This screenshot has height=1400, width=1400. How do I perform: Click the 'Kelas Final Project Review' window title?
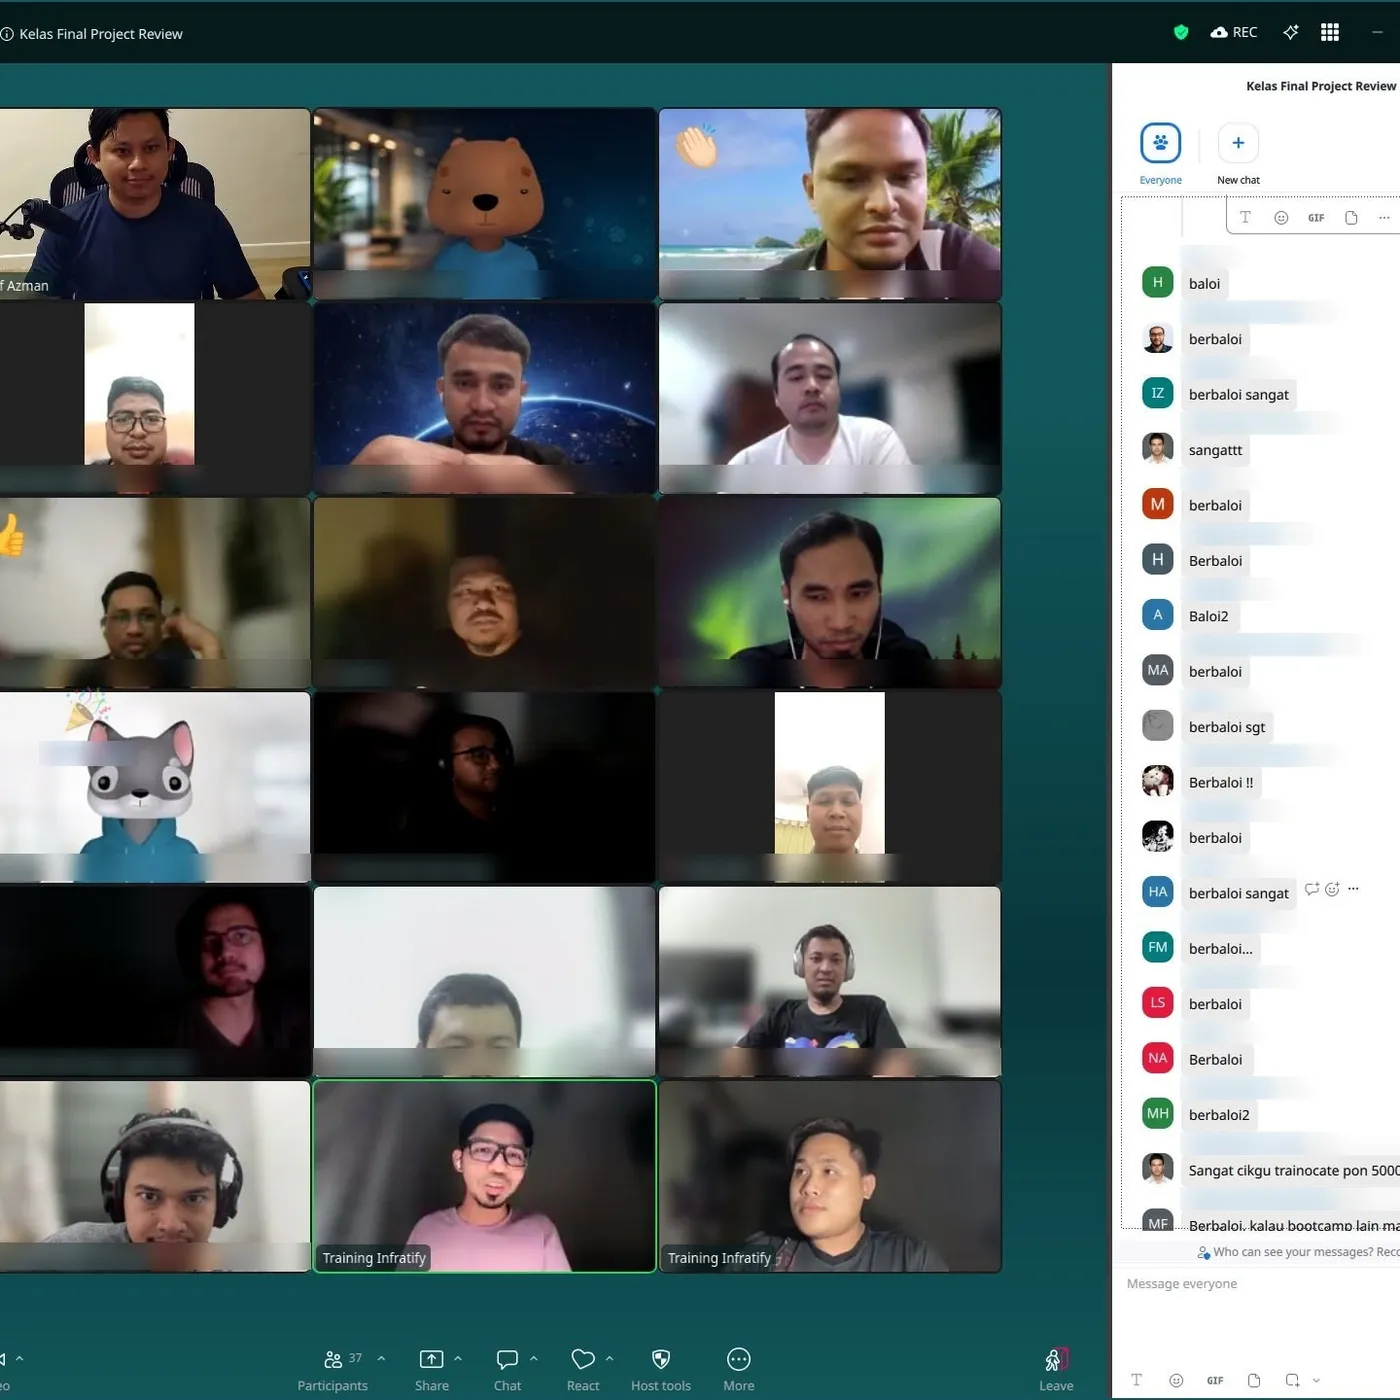coord(101,34)
